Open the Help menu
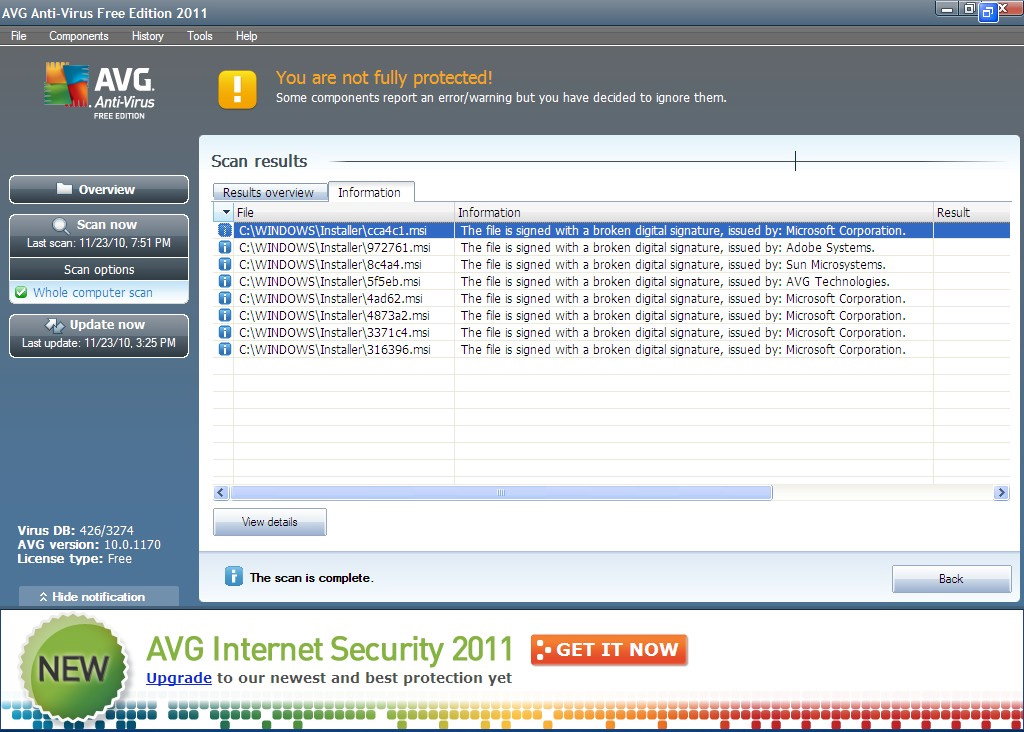The width and height of the screenshot is (1024, 732). [246, 36]
